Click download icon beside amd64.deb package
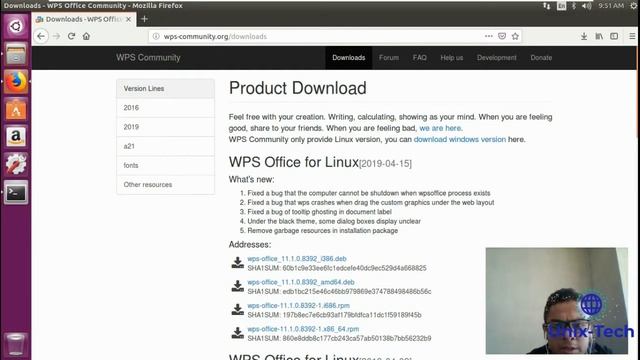The width and height of the screenshot is (640, 360). pyautogui.click(x=238, y=286)
